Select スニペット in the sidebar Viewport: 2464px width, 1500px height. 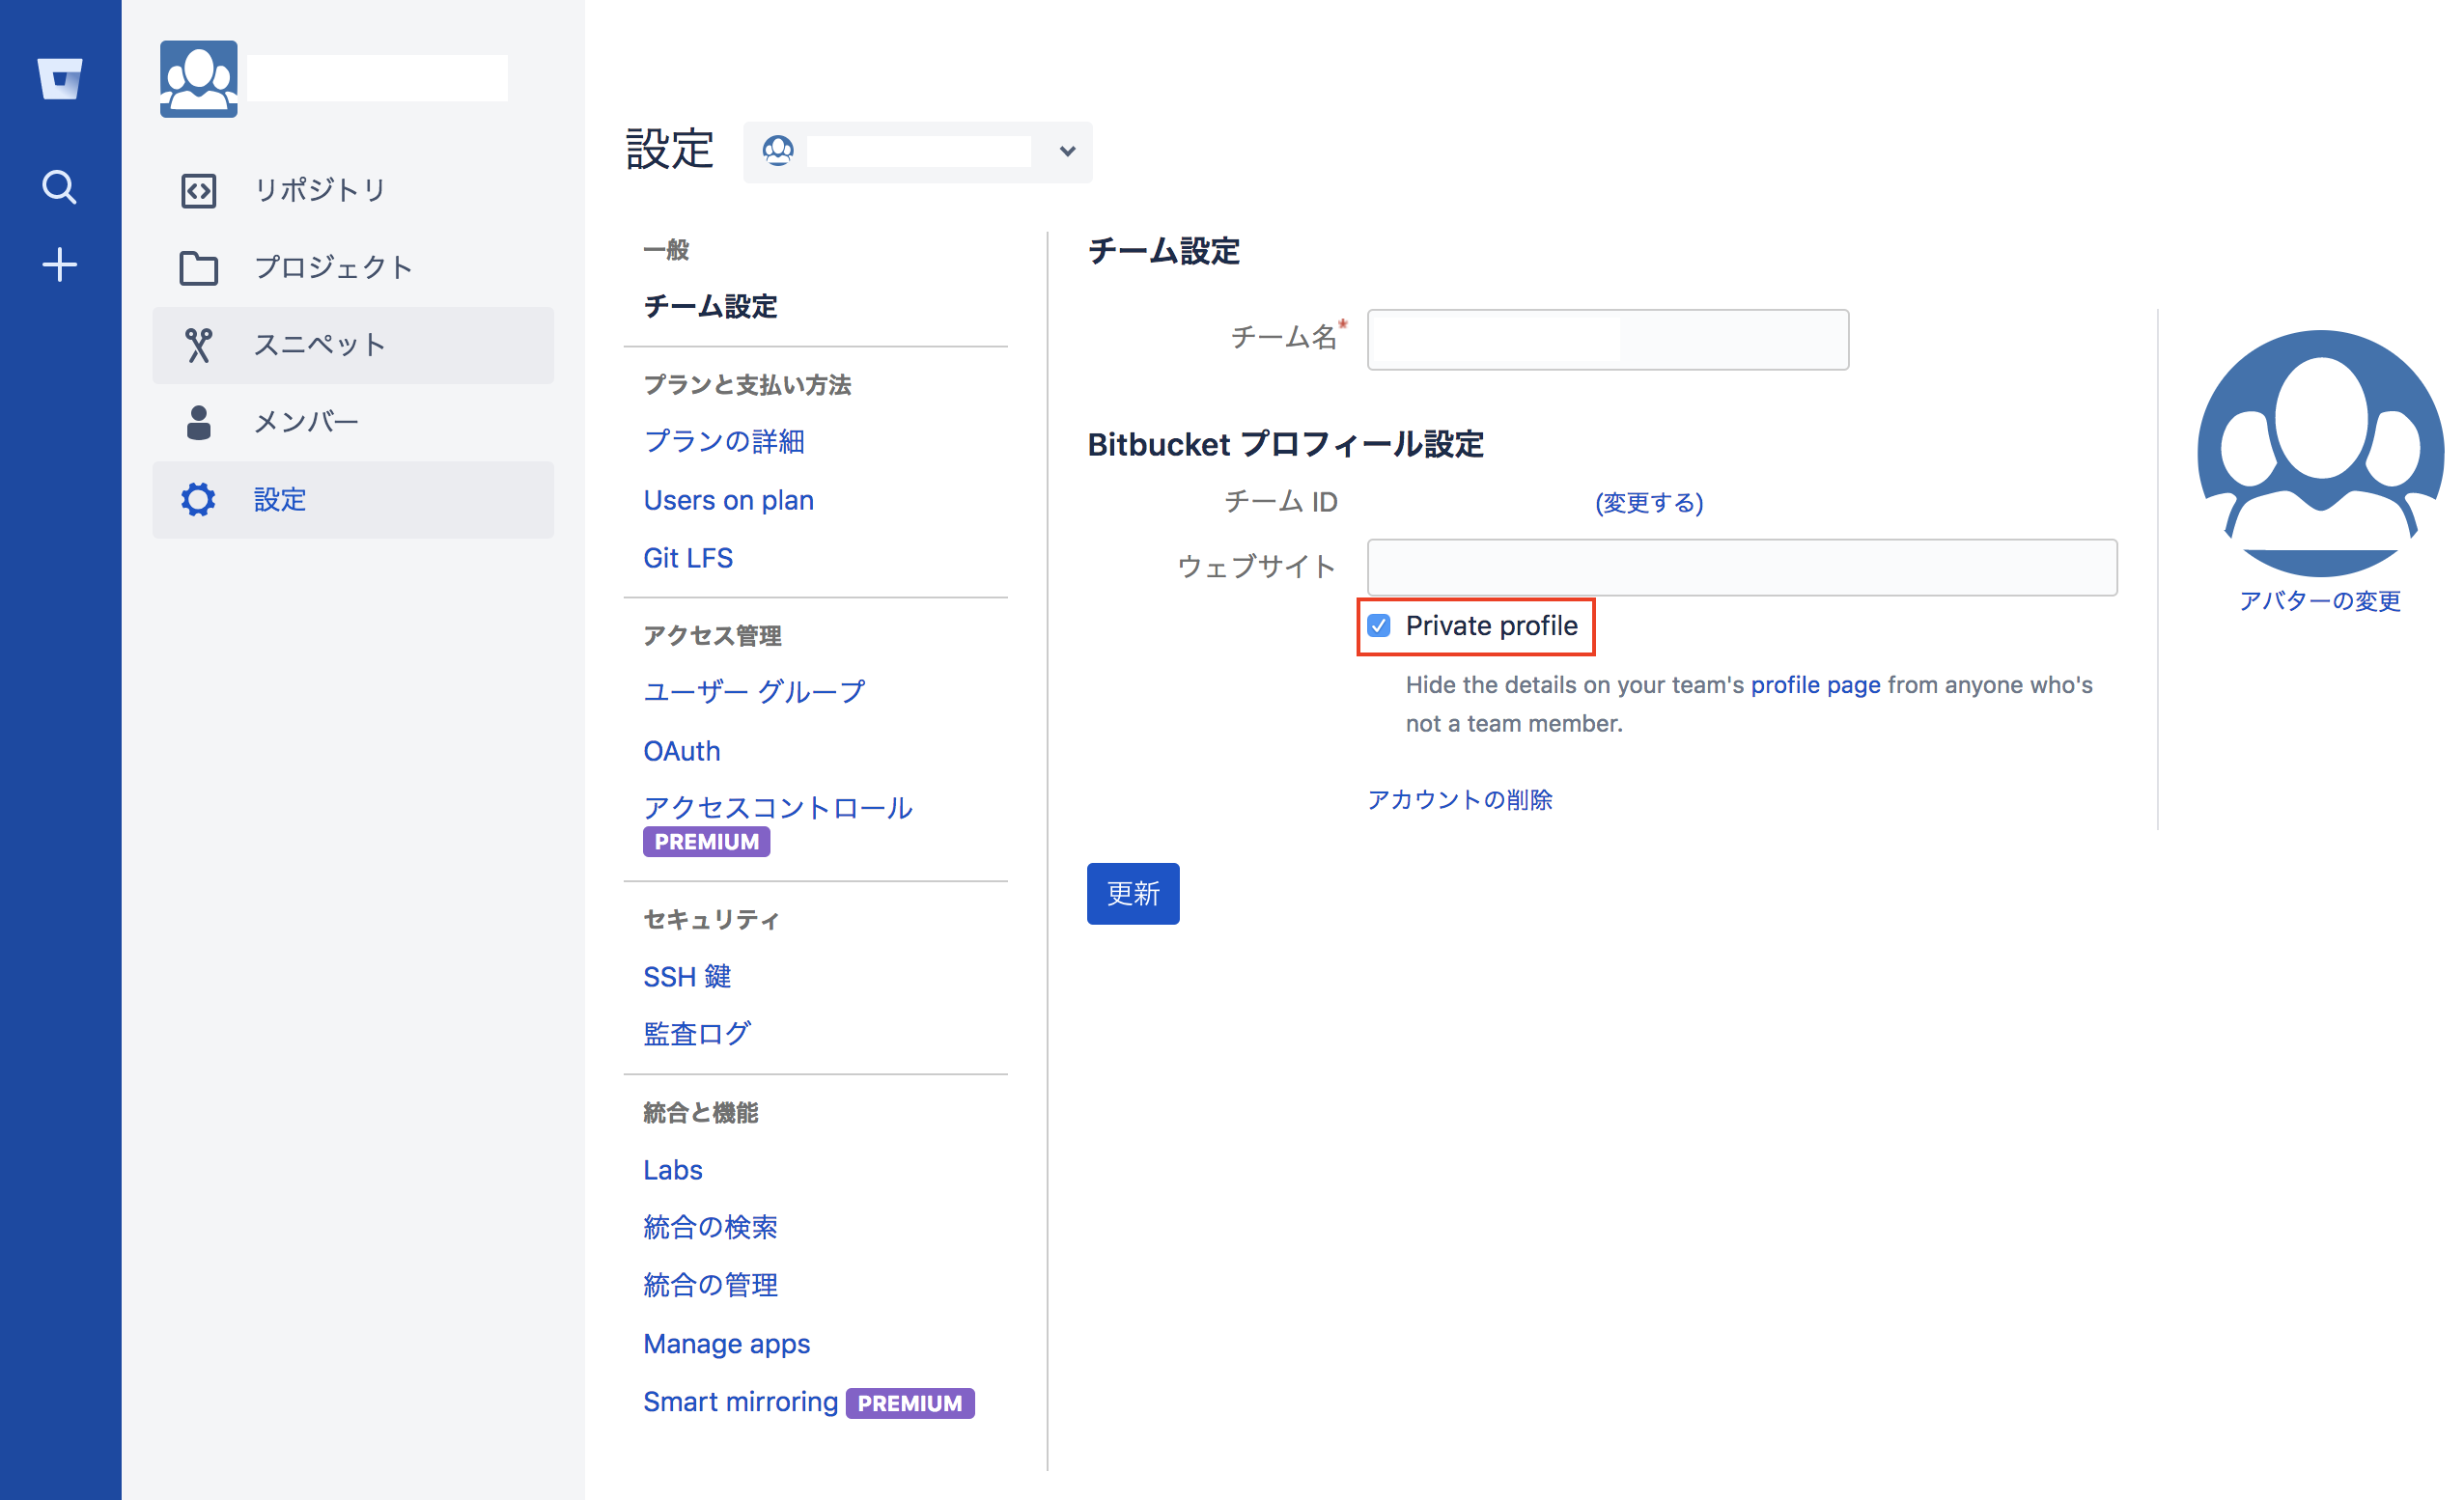point(319,344)
